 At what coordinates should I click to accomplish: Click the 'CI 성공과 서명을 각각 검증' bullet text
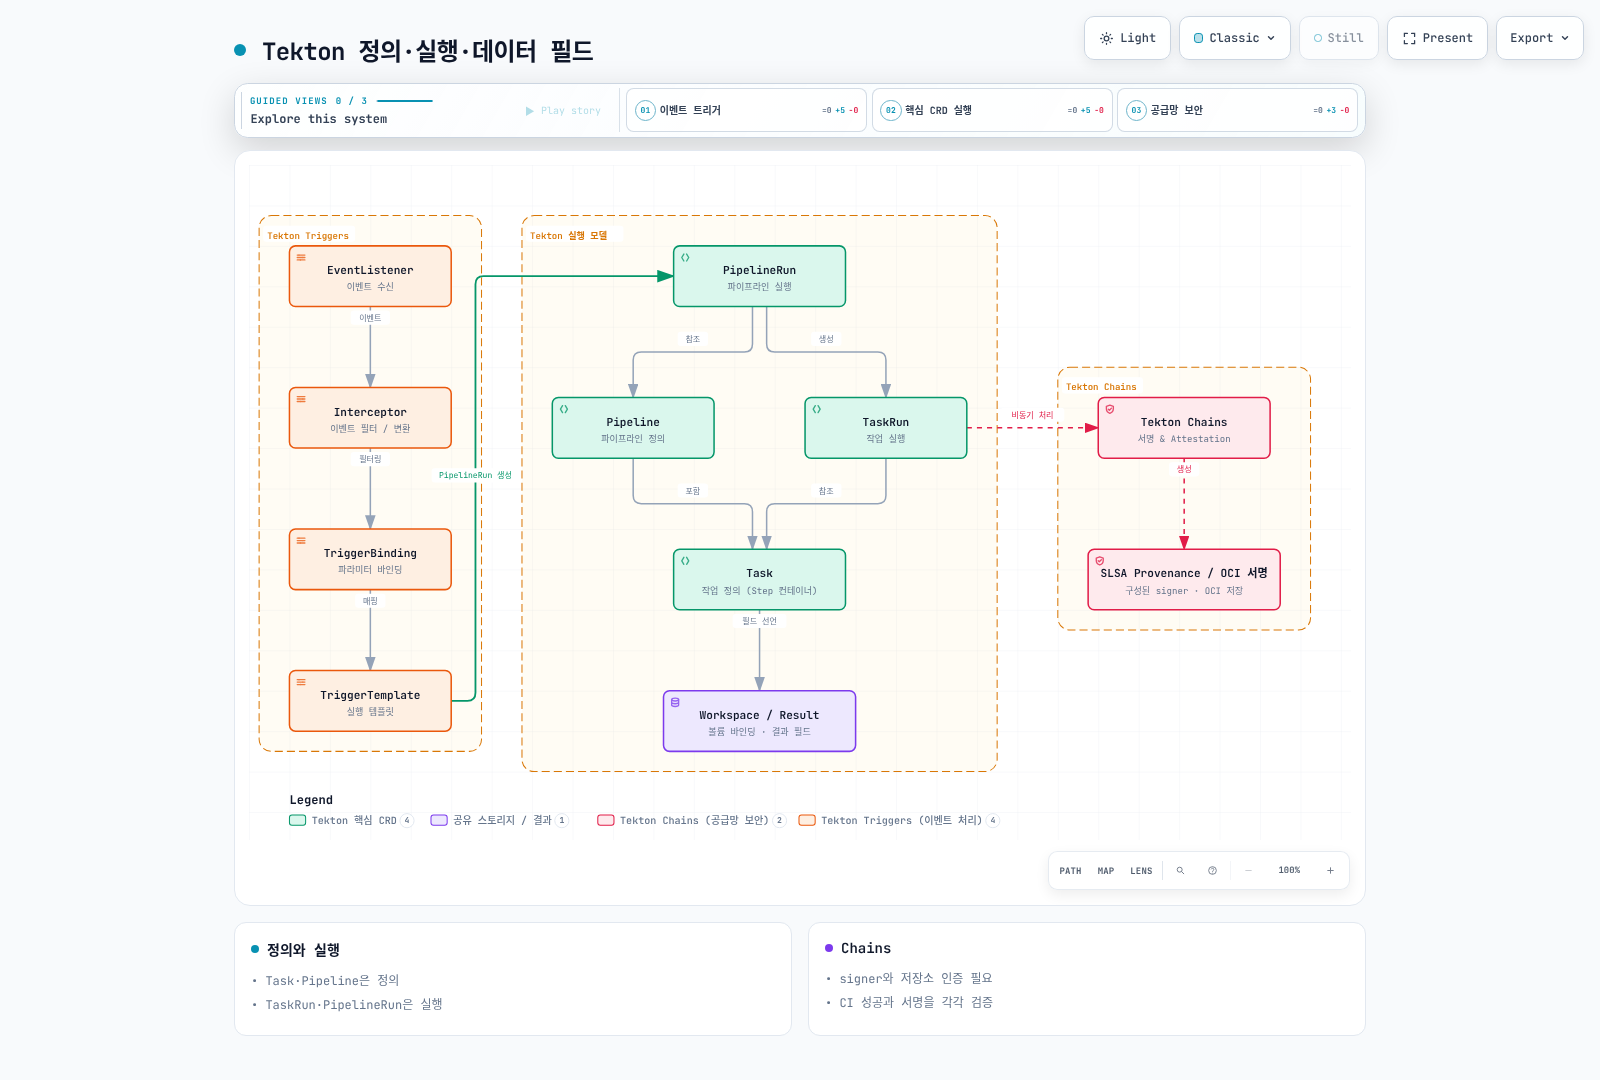(x=916, y=1003)
